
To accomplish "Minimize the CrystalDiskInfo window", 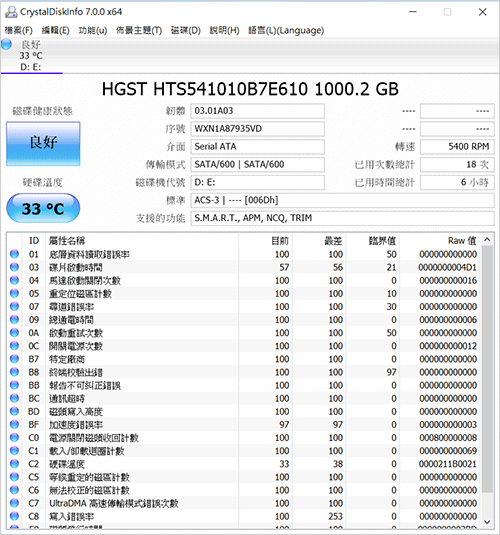I will point(413,12).
